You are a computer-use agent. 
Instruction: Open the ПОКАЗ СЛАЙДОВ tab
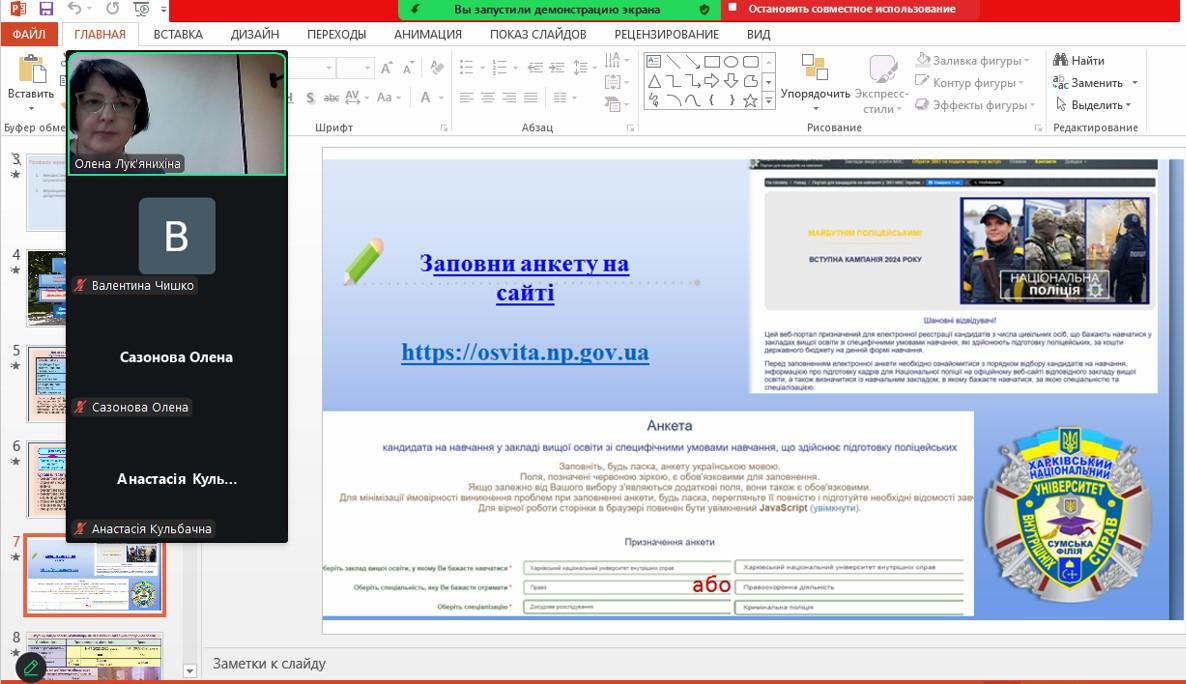coord(538,34)
